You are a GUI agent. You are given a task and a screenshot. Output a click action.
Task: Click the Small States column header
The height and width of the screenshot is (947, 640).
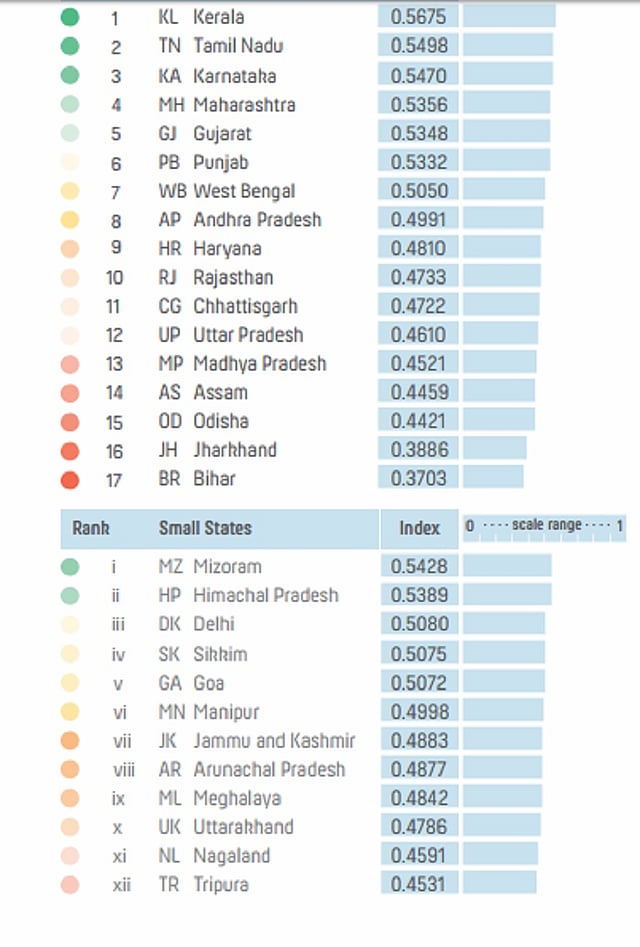pyautogui.click(x=205, y=528)
